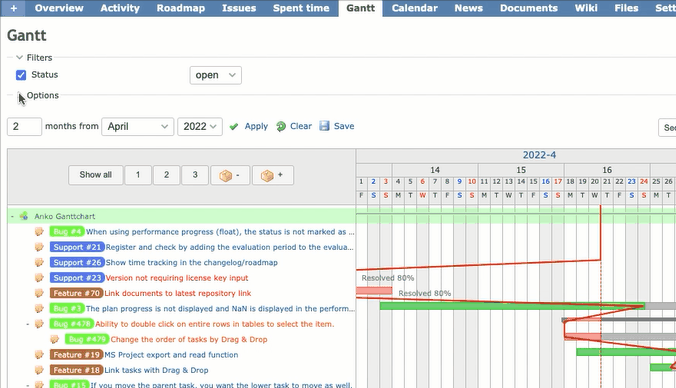Collapse the Anko Ganttchart project tree
676x388 pixels.
pyautogui.click(x=13, y=216)
